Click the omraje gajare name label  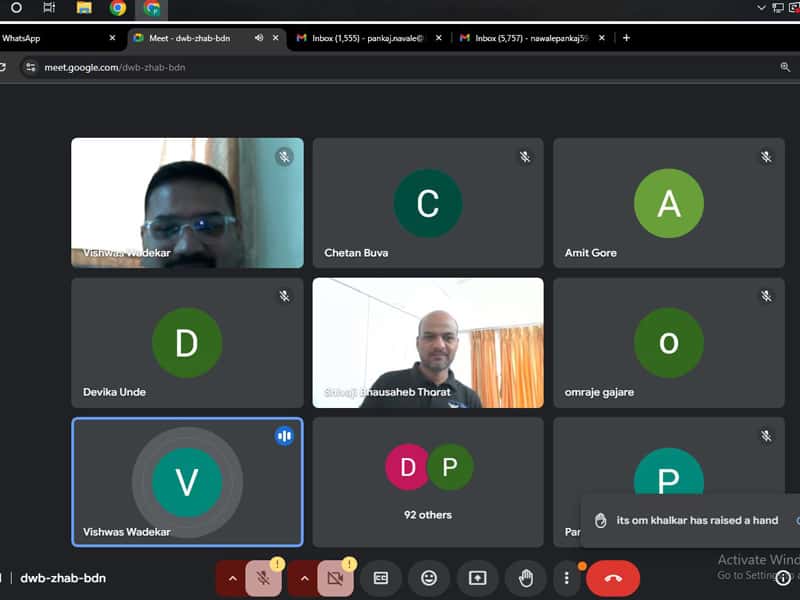pyautogui.click(x=599, y=392)
